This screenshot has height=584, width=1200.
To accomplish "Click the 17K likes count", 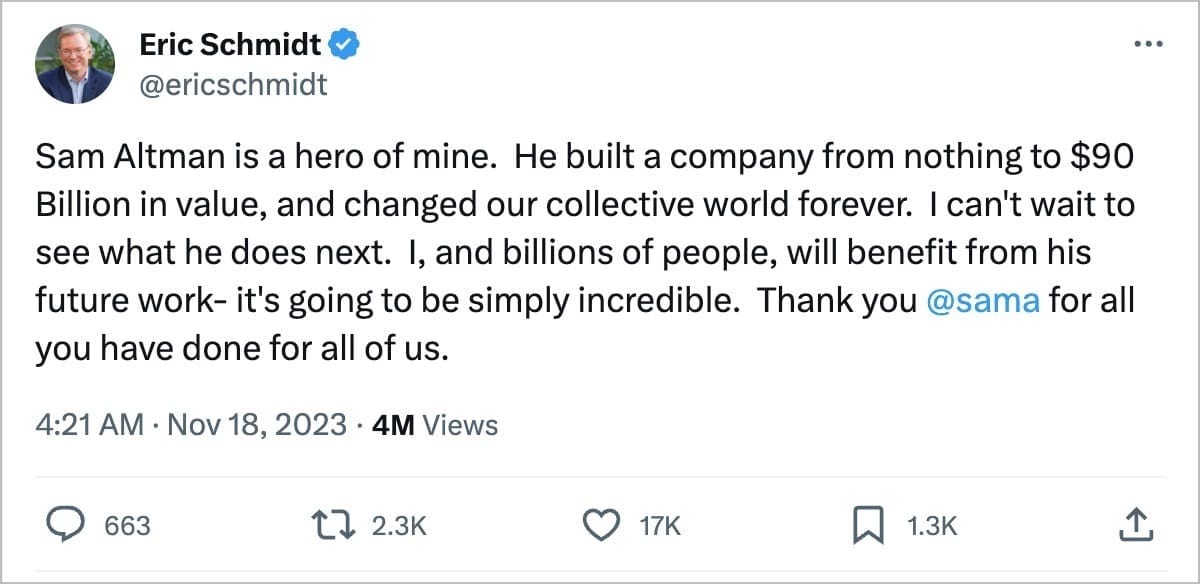I will click(x=658, y=526).
